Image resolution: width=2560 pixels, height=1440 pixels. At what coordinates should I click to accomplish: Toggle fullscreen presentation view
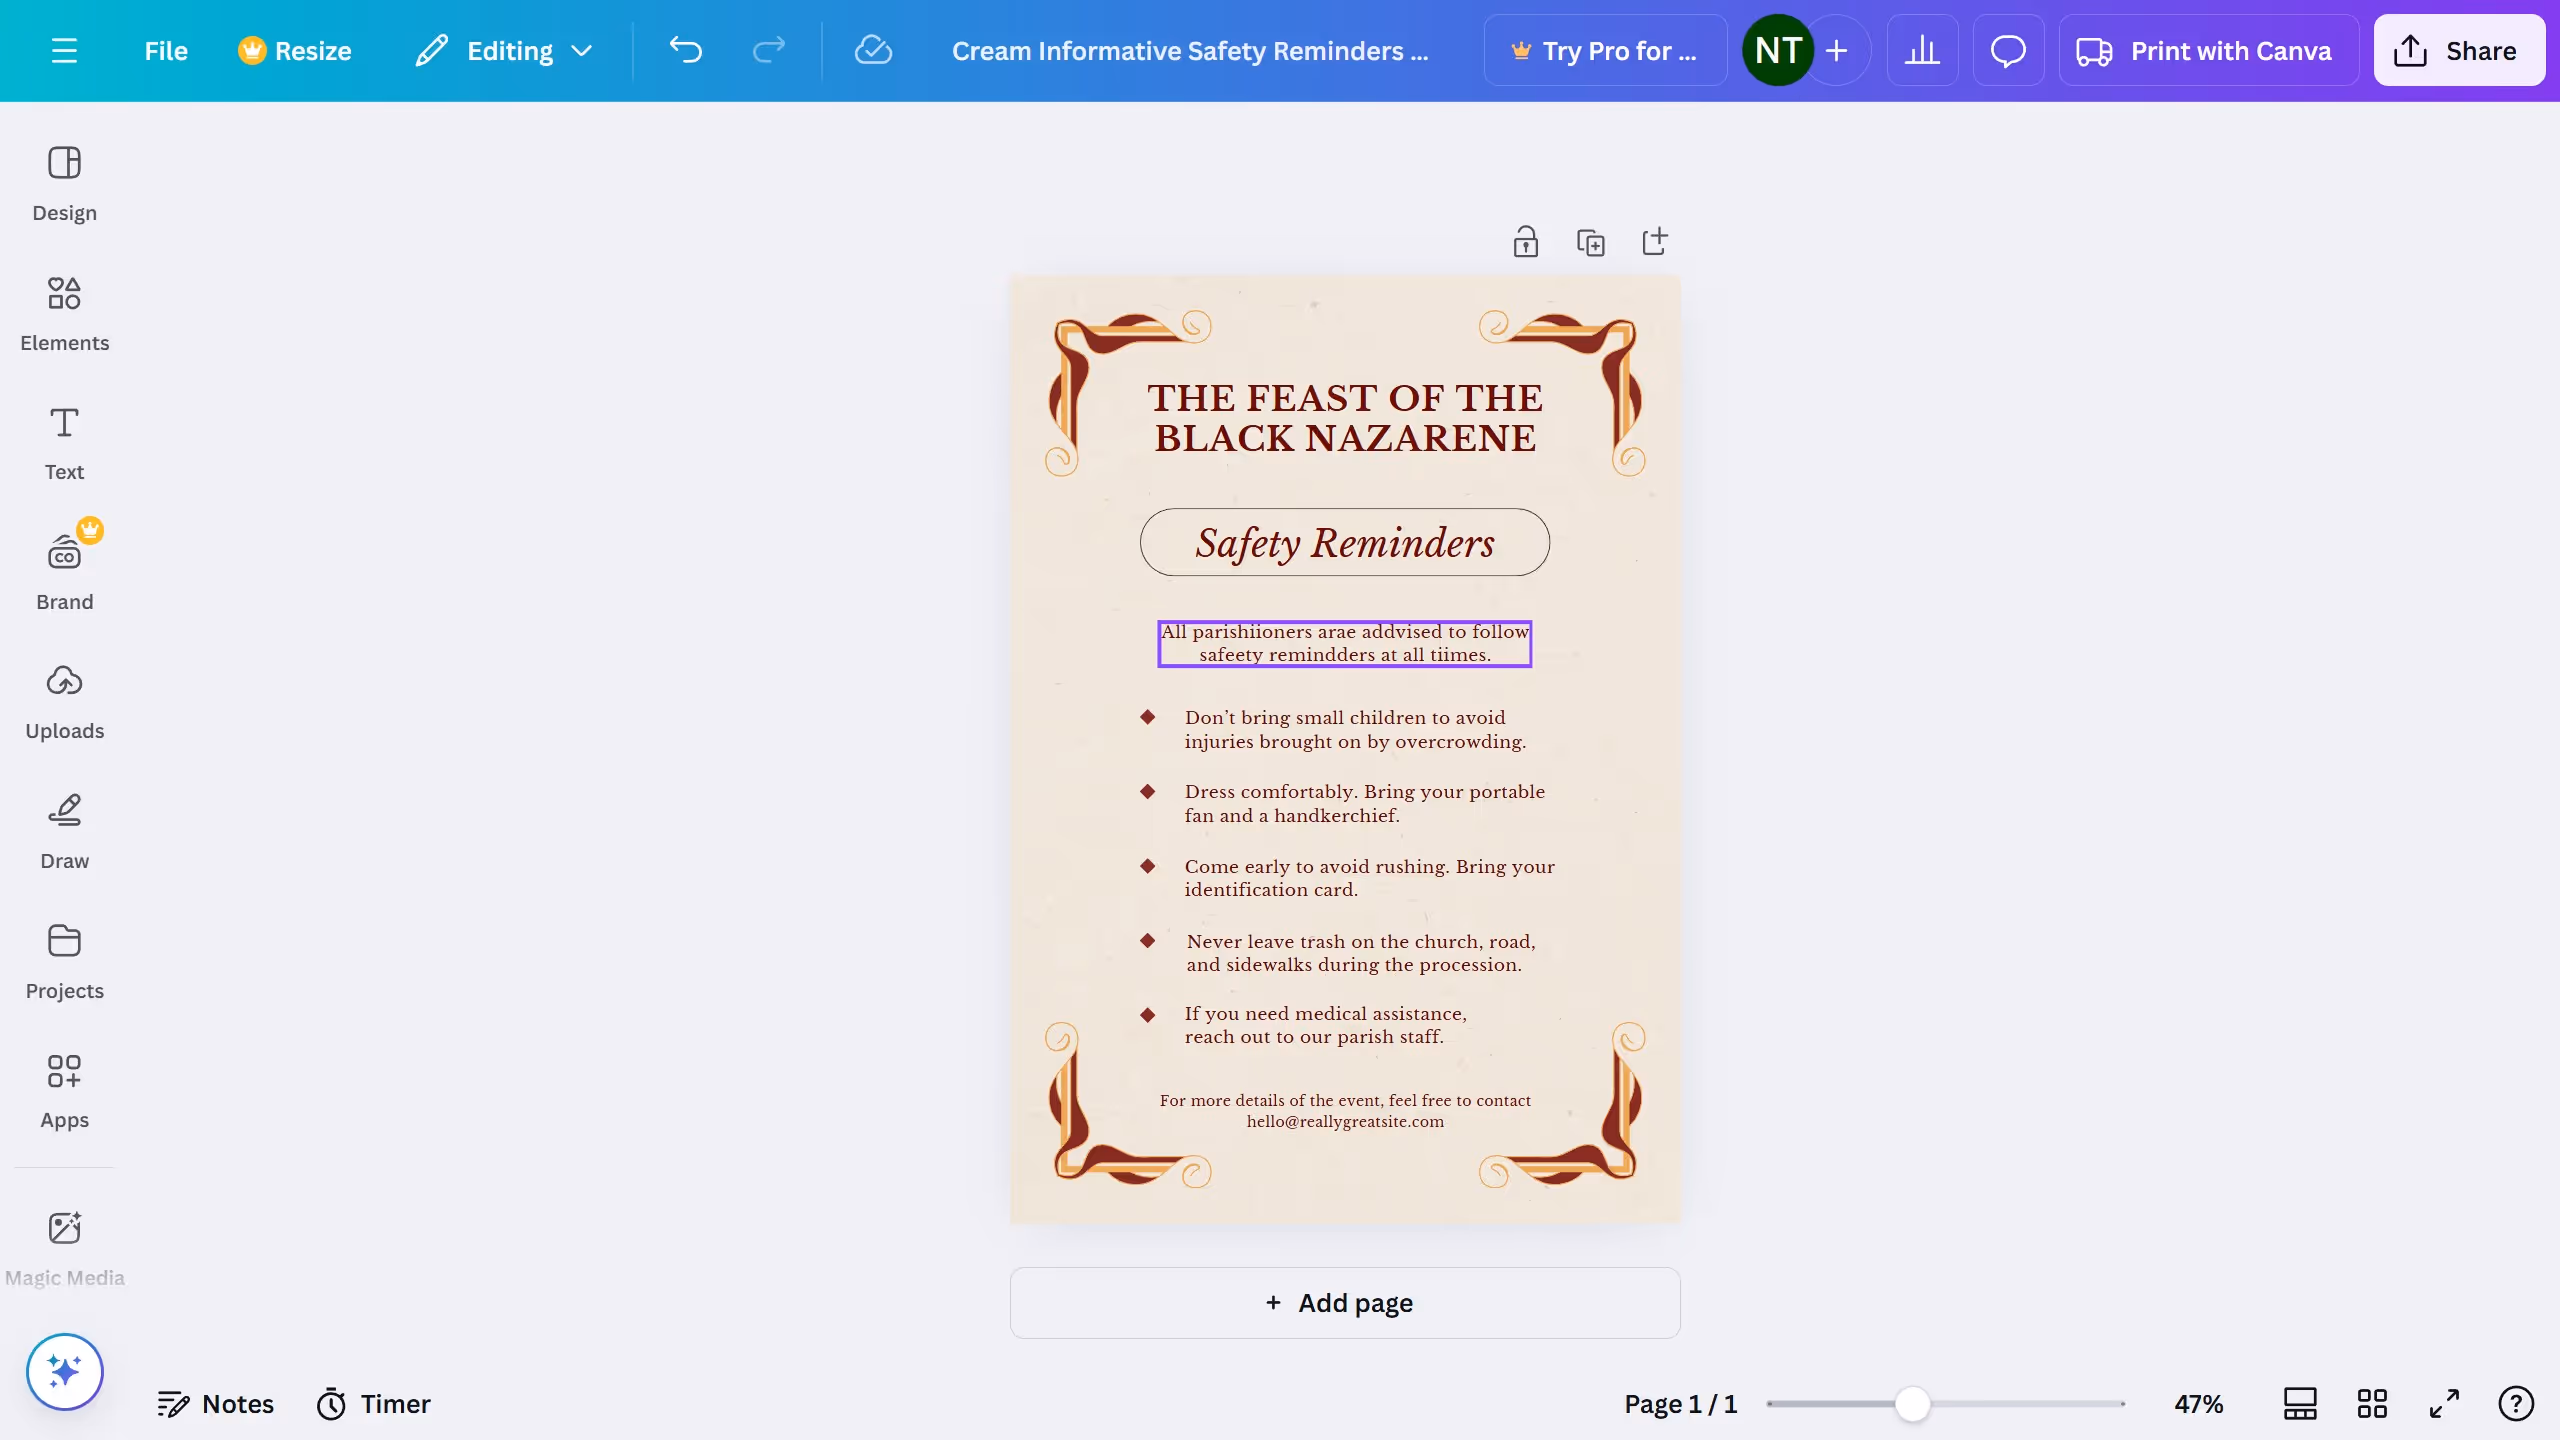click(2442, 1403)
